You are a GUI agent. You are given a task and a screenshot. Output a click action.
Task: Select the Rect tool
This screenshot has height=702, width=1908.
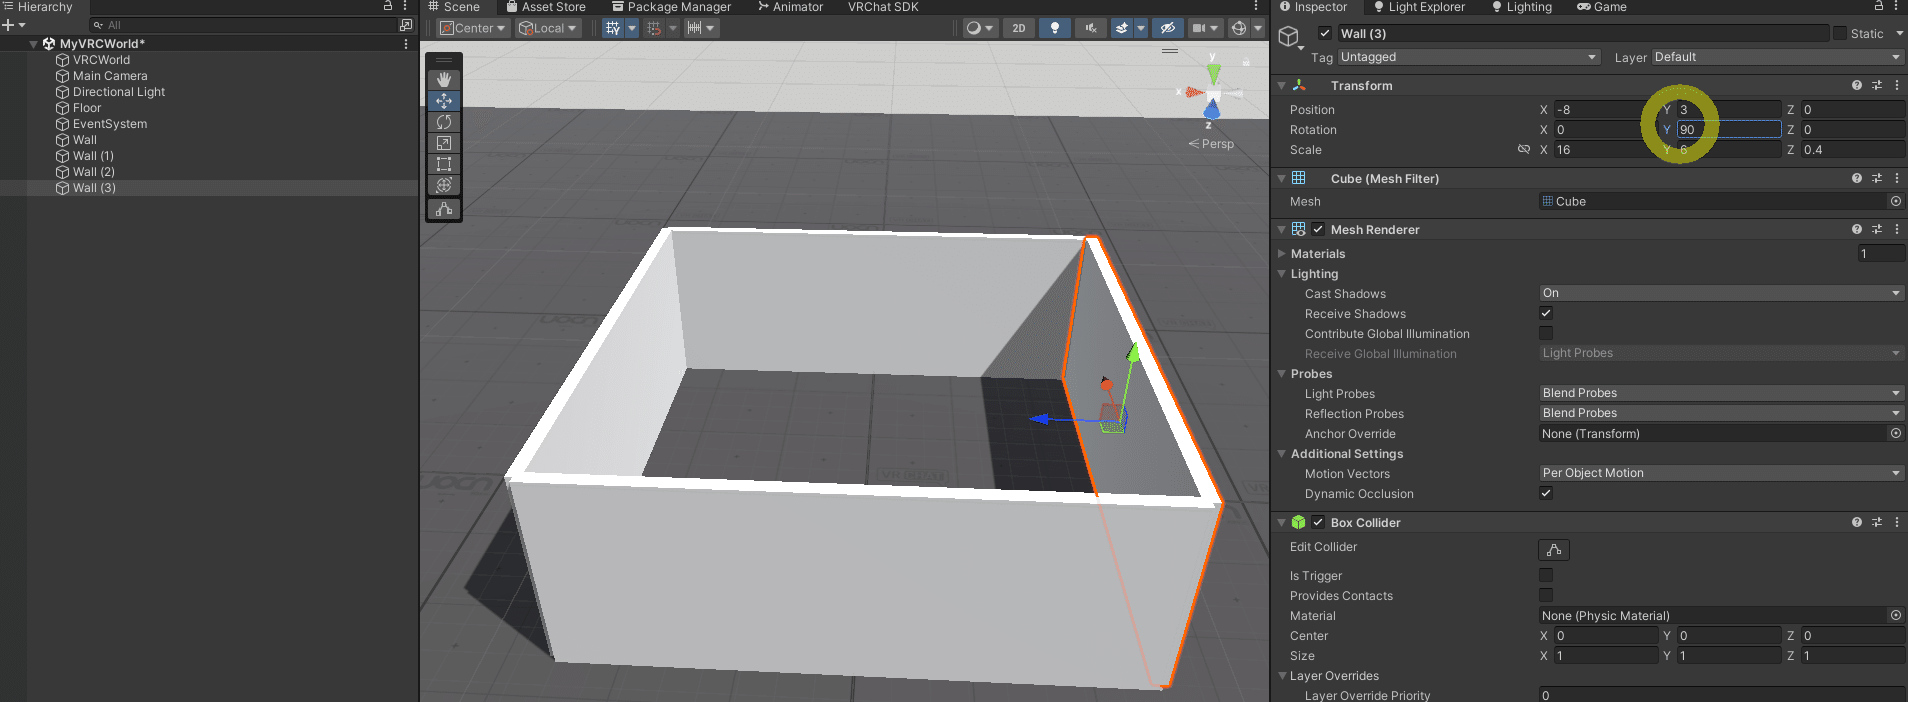pyautogui.click(x=444, y=164)
